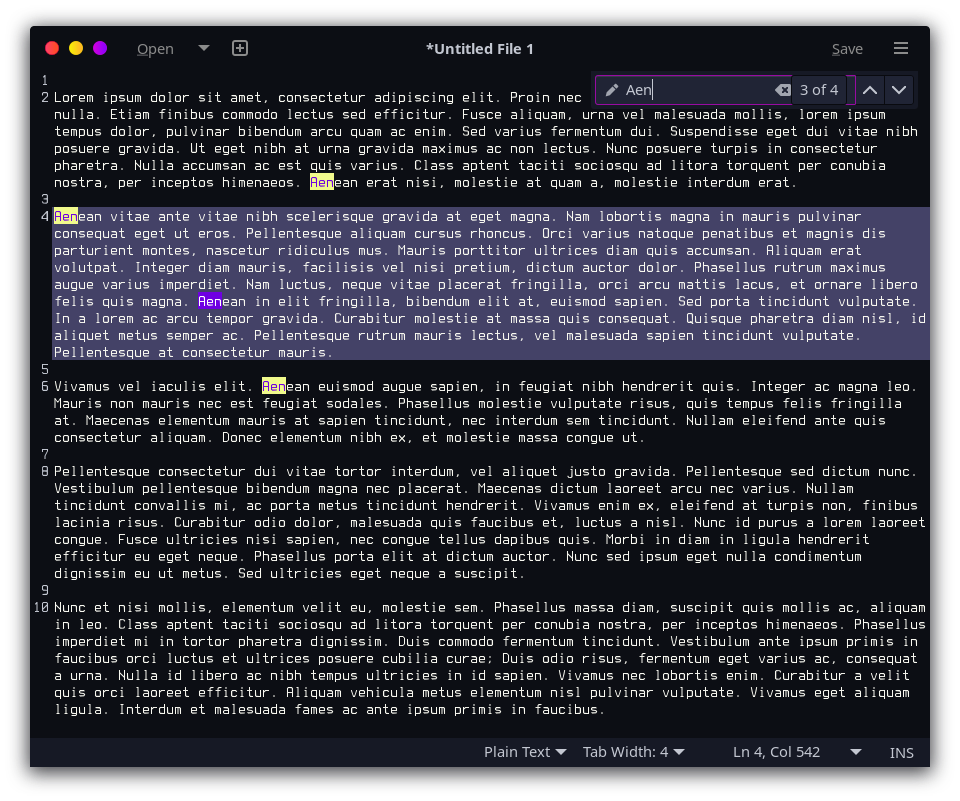Open the Tab Width: 4 dropdown
Screen dimensions: 960x801
click(x=634, y=752)
